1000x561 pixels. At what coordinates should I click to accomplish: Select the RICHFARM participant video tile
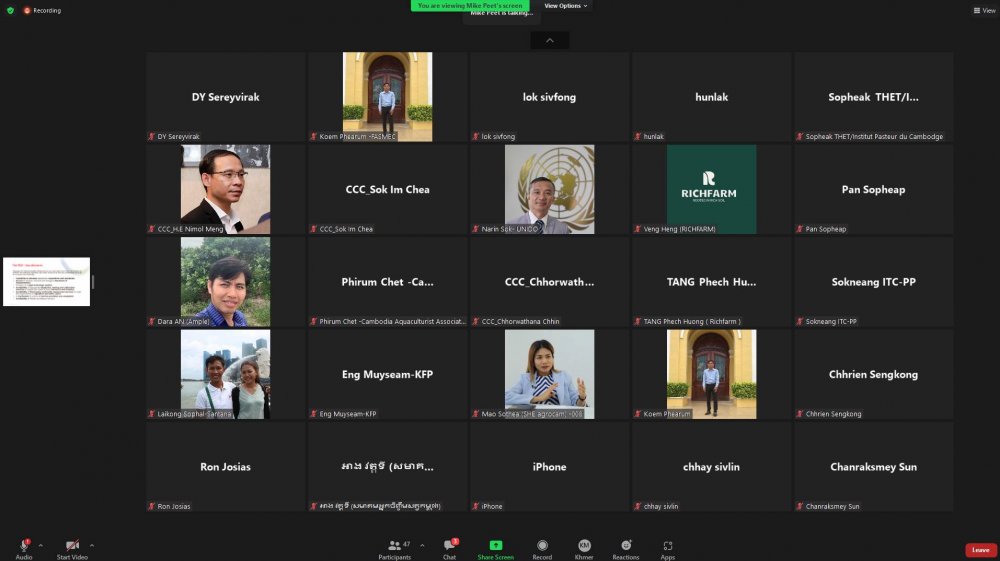[x=711, y=189]
